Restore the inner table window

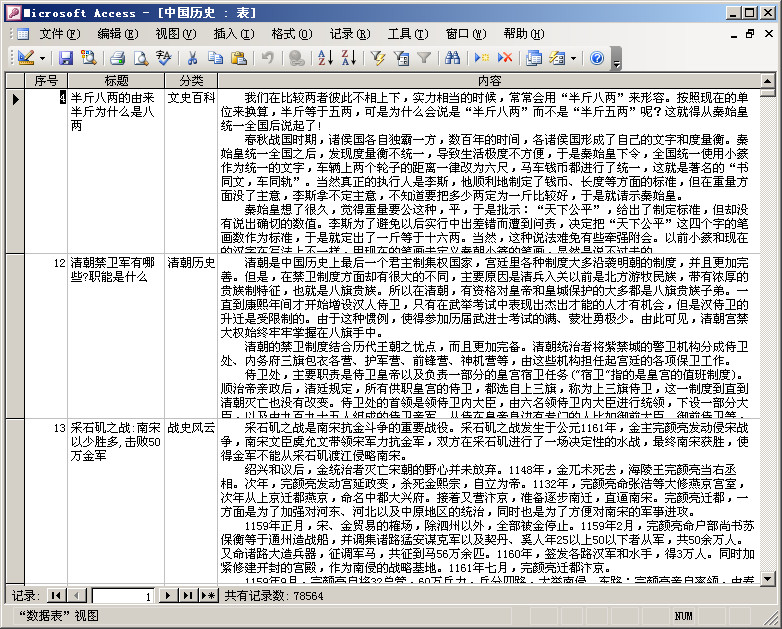pyautogui.click(x=751, y=34)
